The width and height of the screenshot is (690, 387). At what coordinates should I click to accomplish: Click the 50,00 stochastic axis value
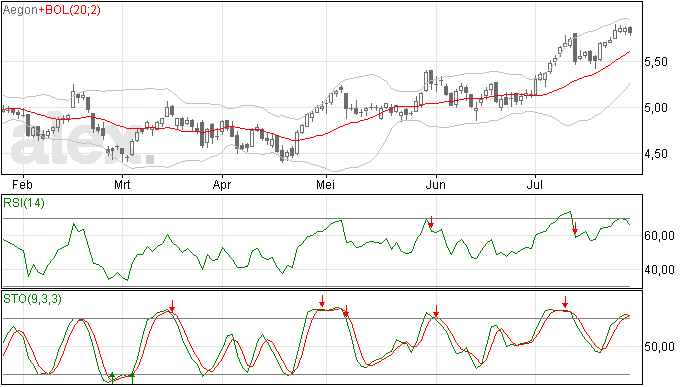(x=659, y=347)
